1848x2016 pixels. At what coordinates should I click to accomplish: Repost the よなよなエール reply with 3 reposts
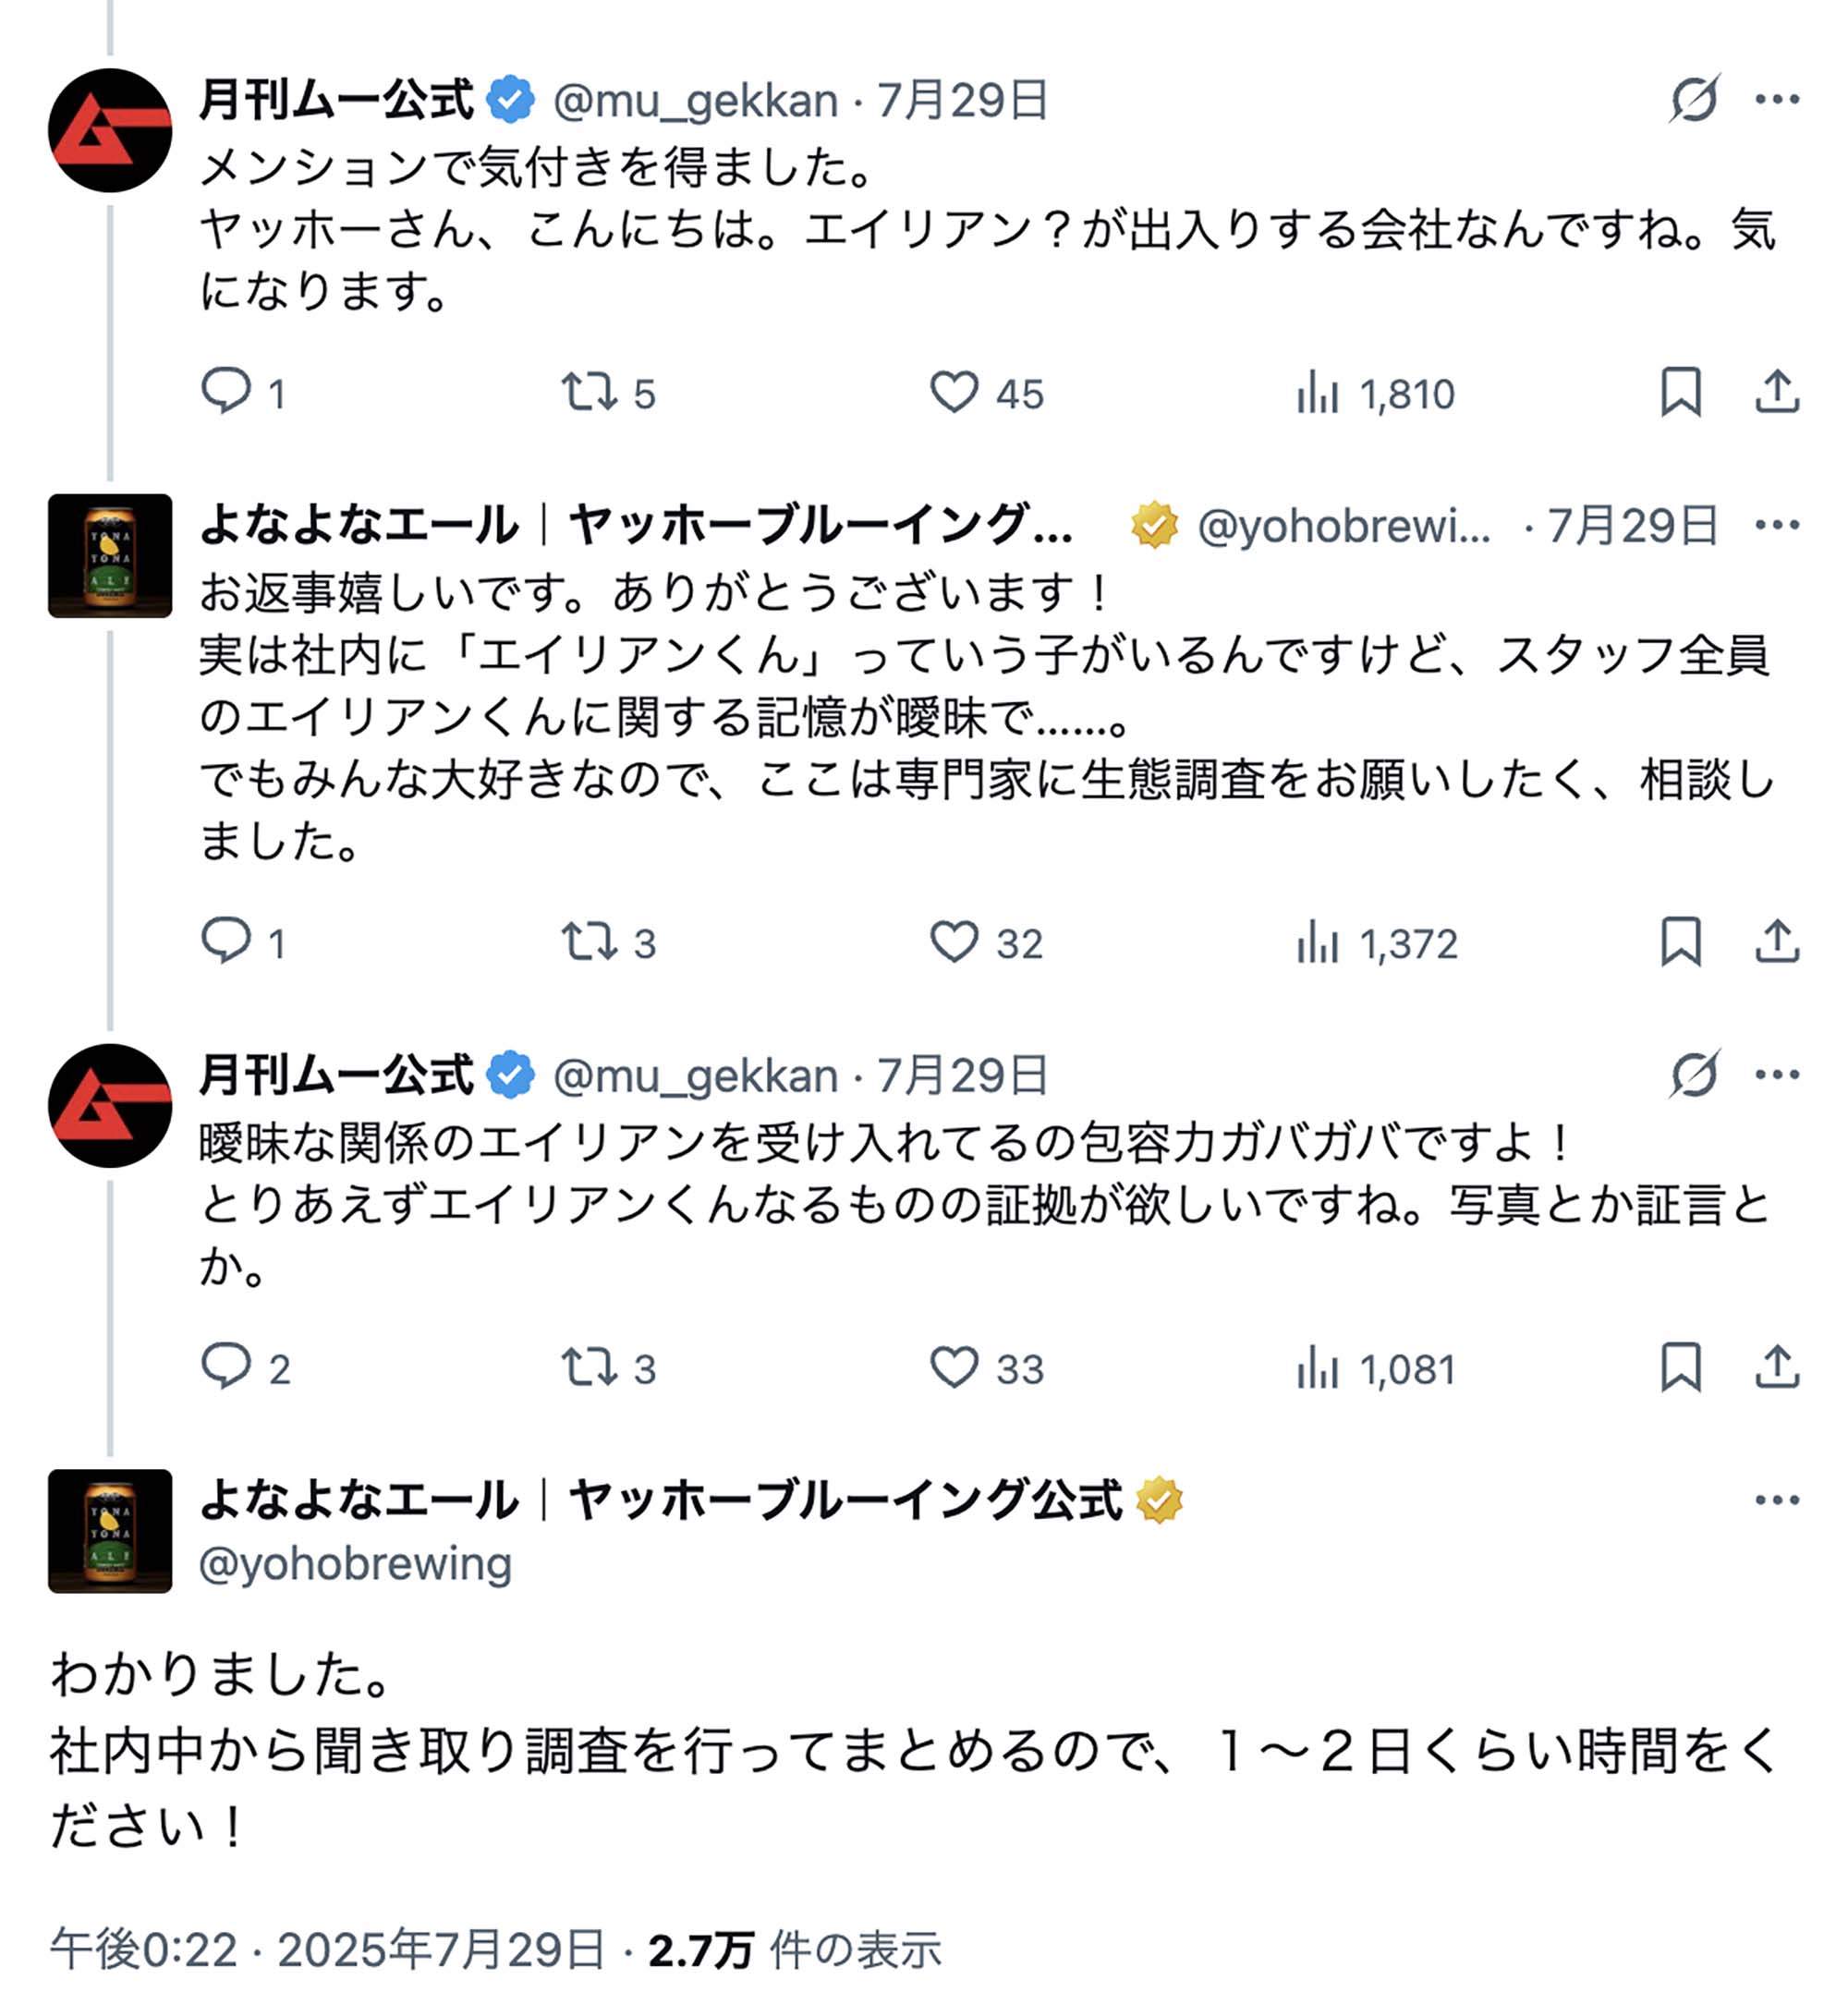coord(588,942)
